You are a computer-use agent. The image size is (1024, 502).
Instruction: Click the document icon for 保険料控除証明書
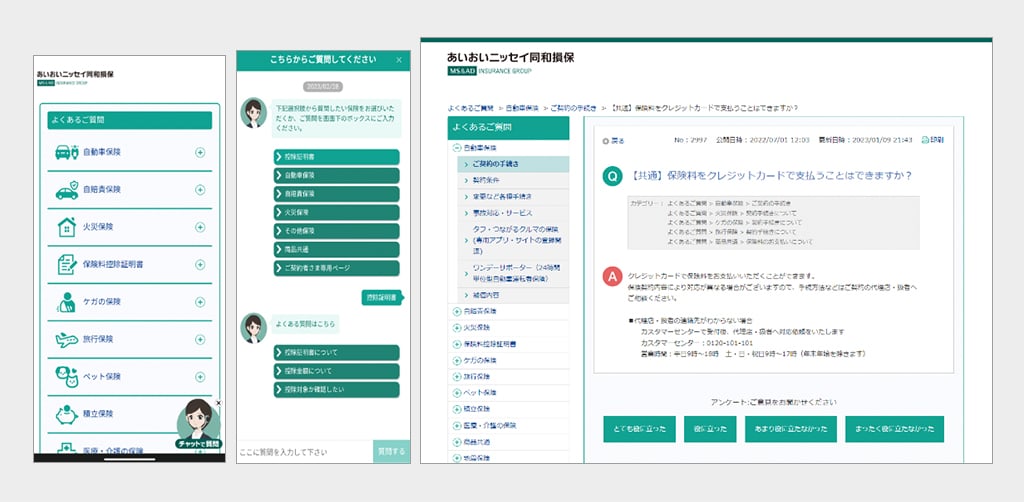pyautogui.click(x=67, y=264)
